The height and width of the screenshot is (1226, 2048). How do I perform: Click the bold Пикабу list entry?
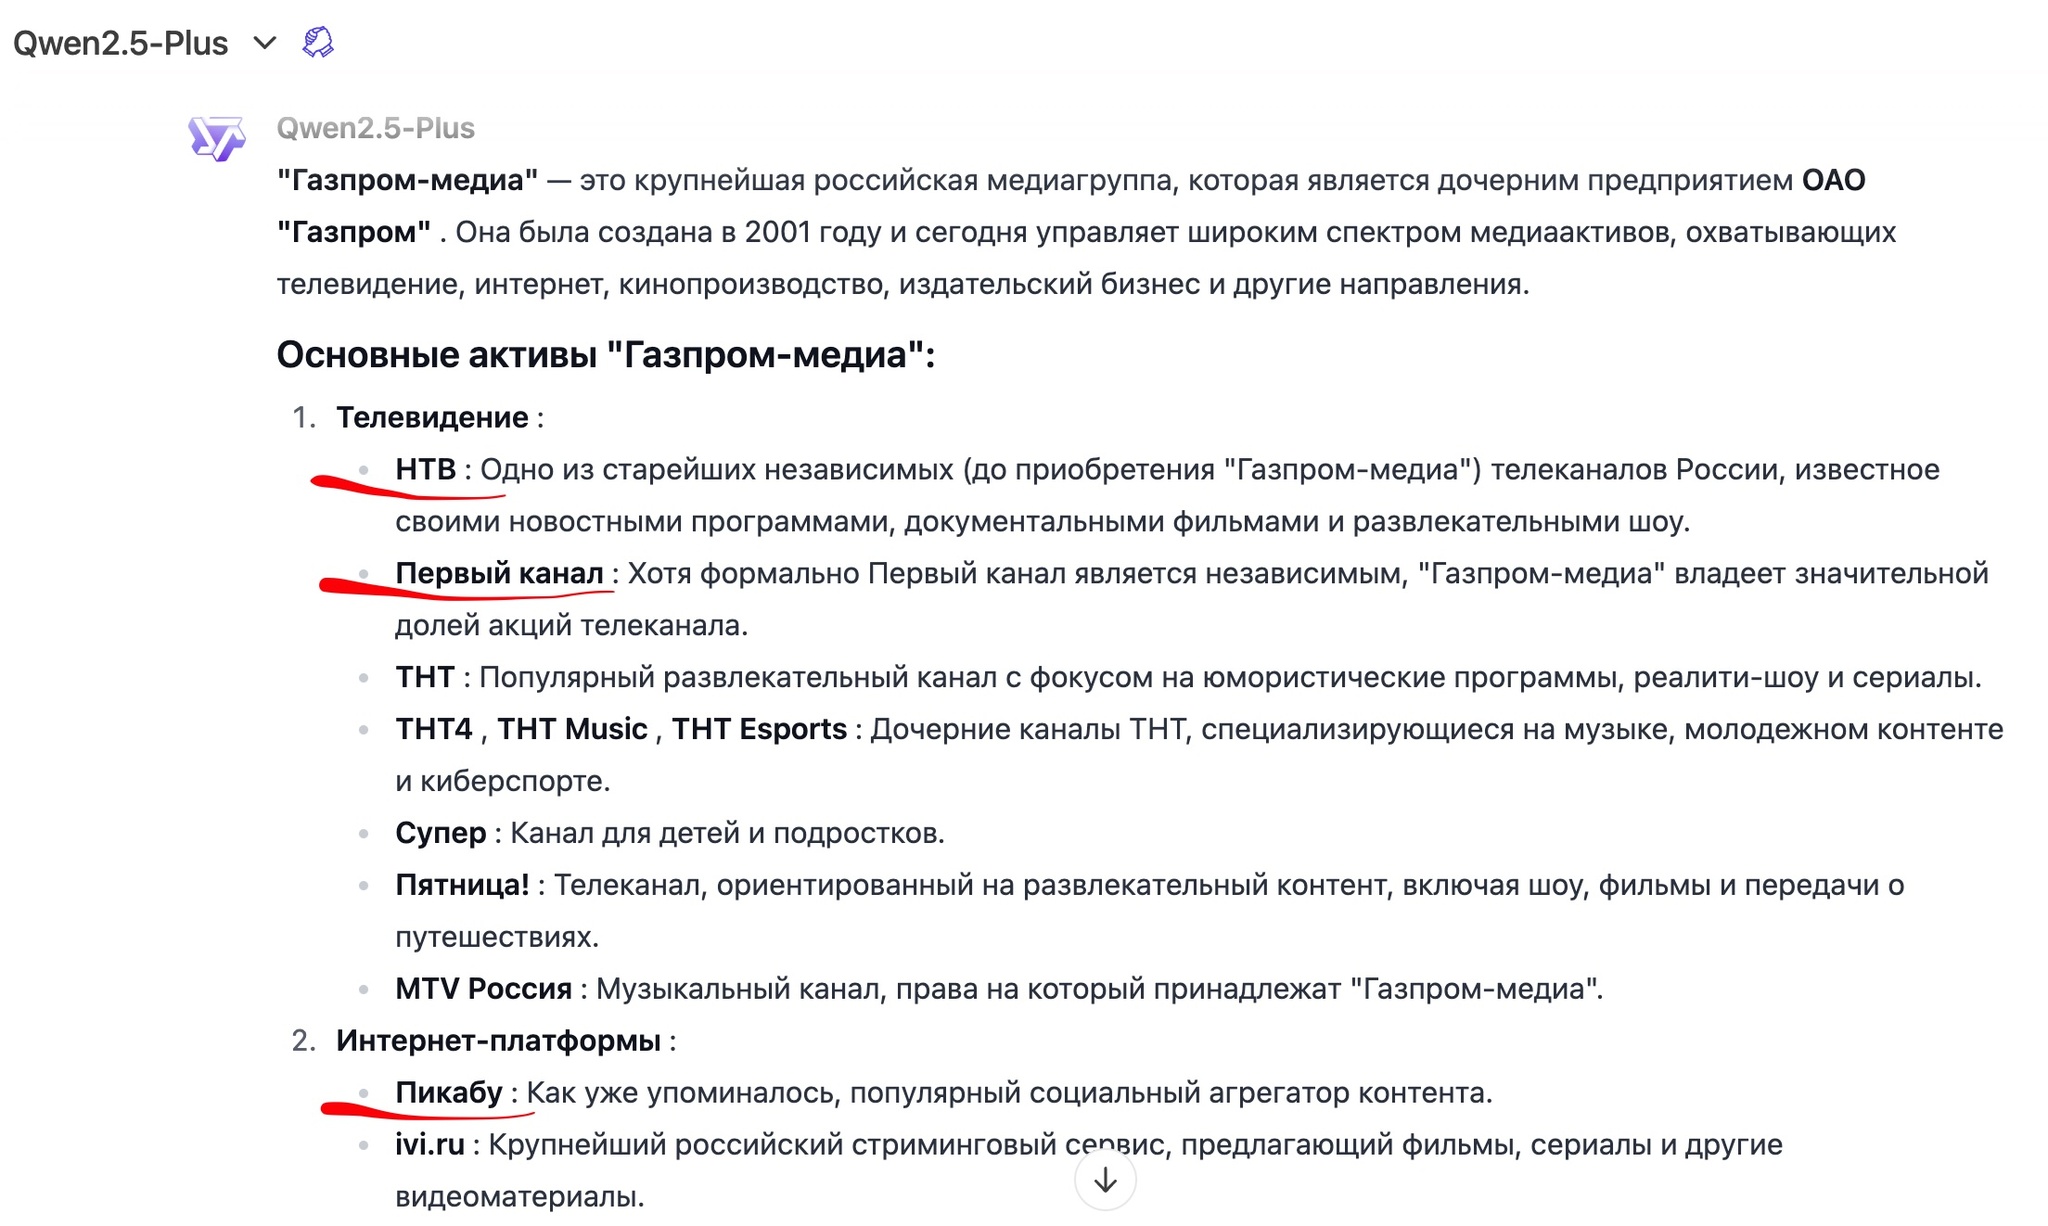pyautogui.click(x=448, y=1093)
